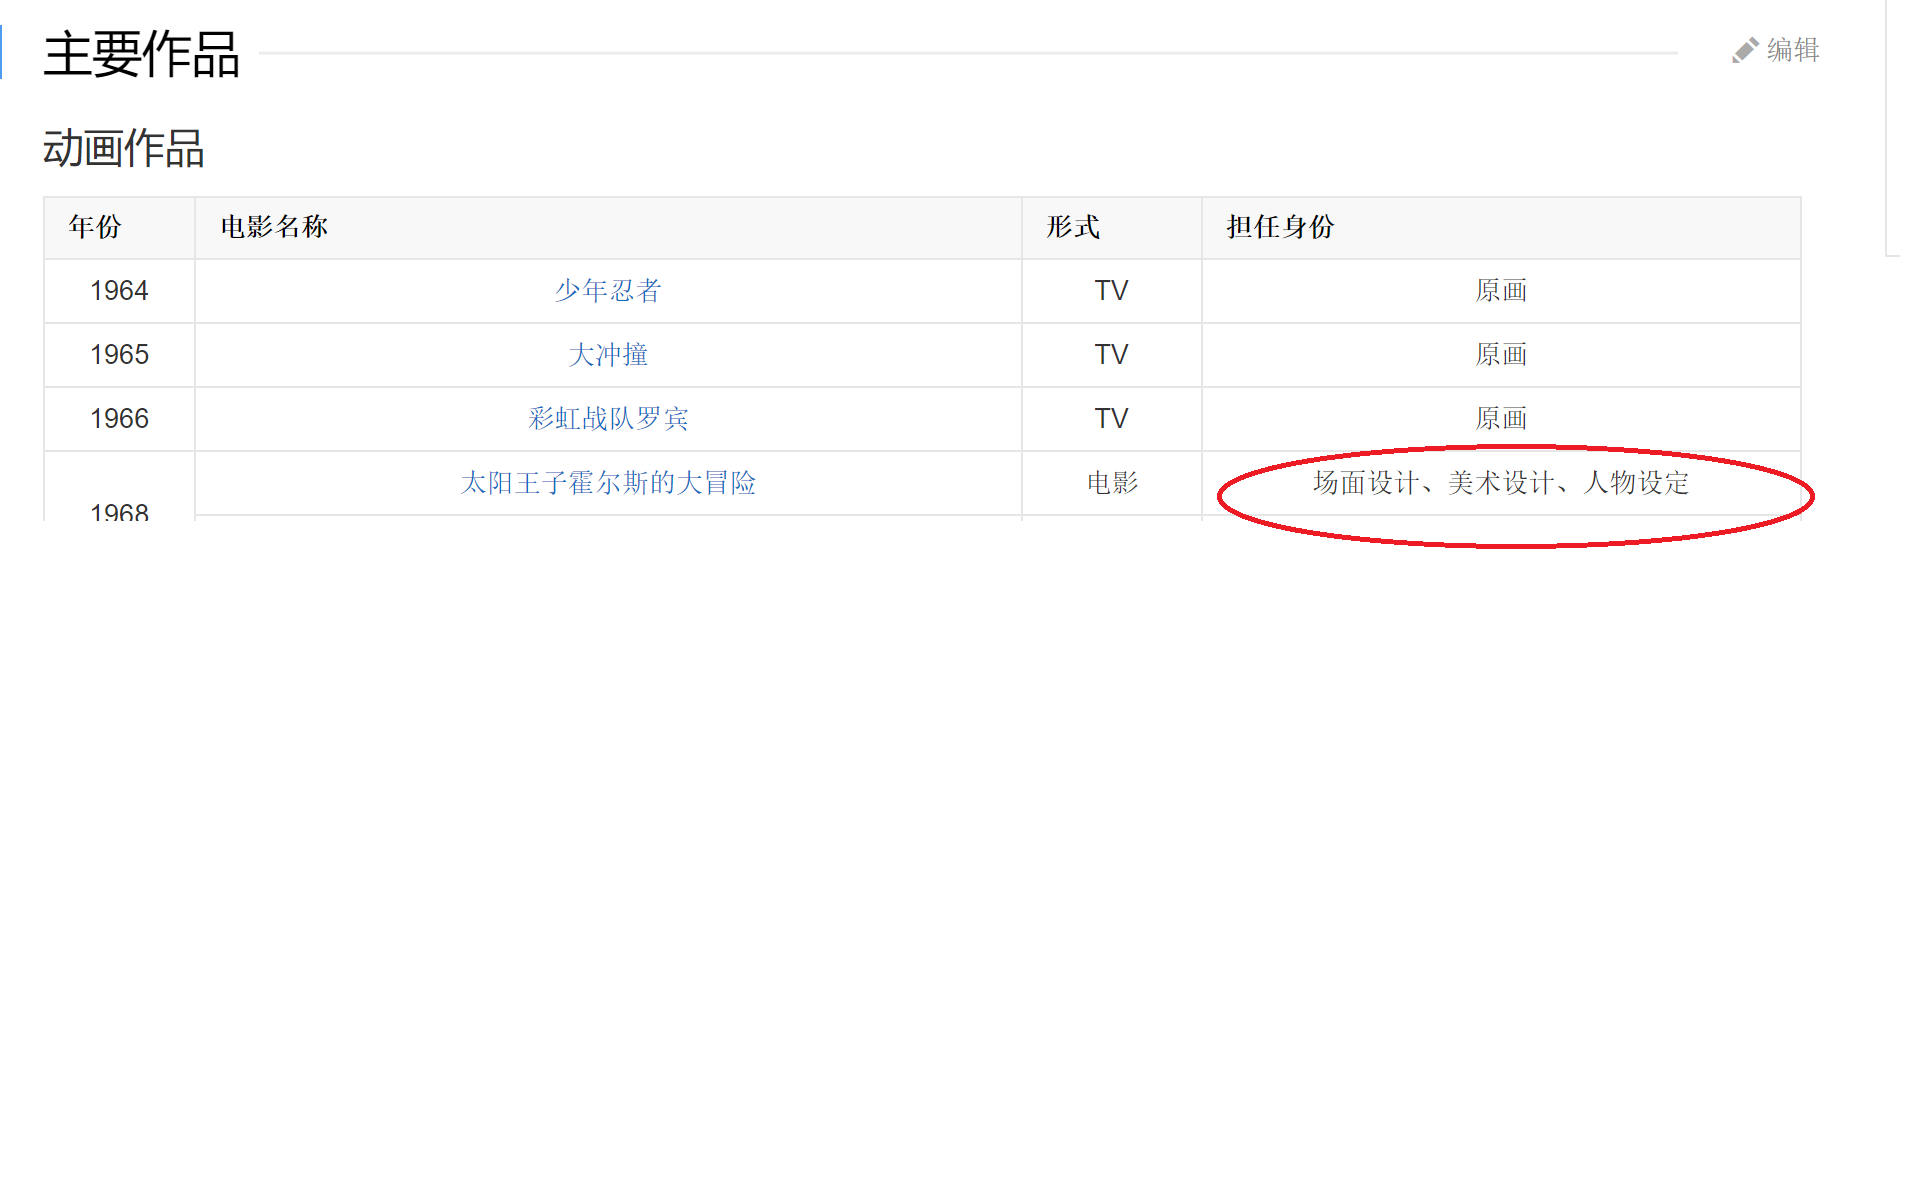Click the 年份 column header
Viewport: 1920px width, 1188px height.
pyautogui.click(x=95, y=227)
